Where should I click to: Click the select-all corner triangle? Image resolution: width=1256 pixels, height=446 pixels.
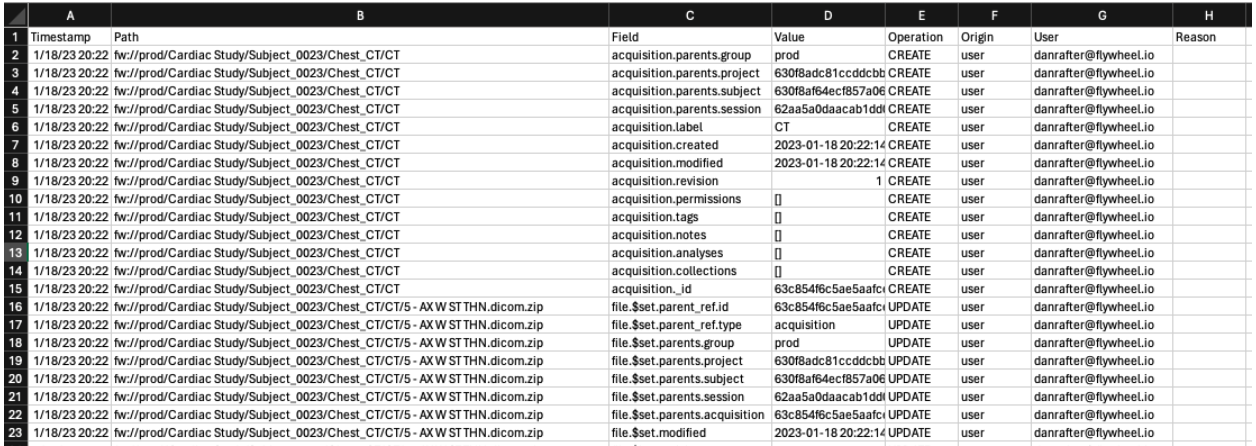(x=14, y=11)
